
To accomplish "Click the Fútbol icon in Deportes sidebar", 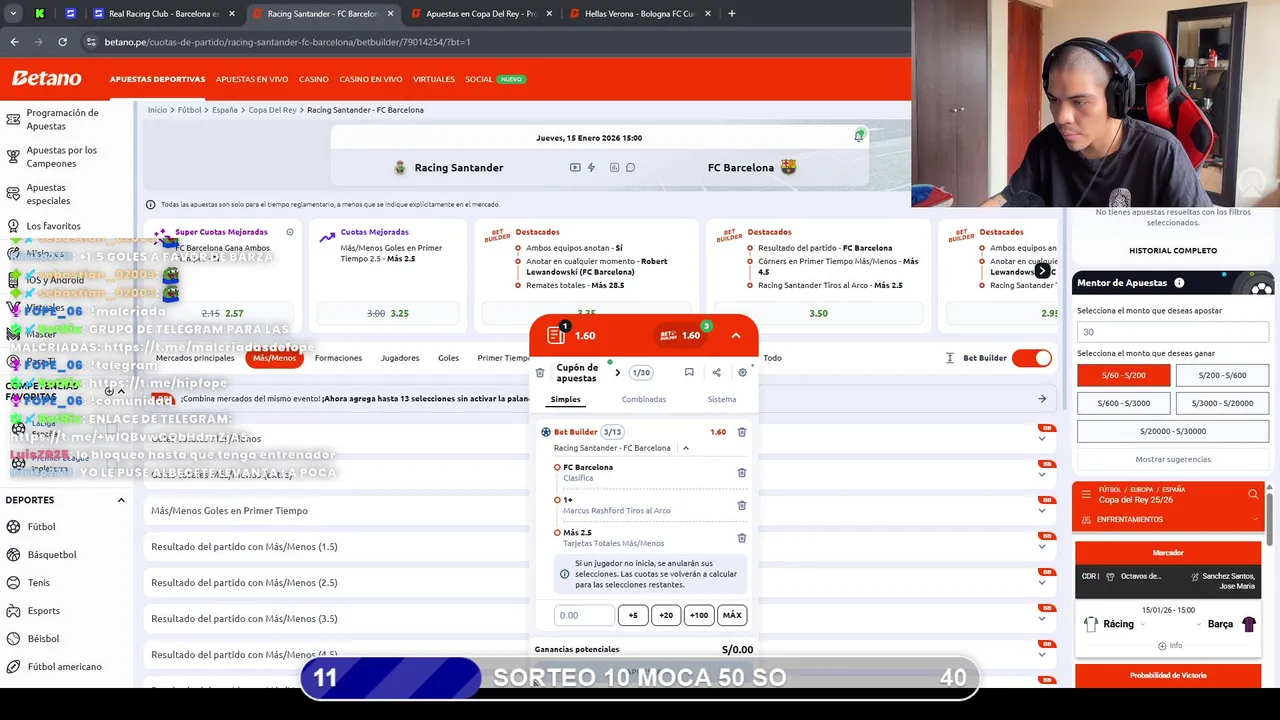I will coord(13,527).
